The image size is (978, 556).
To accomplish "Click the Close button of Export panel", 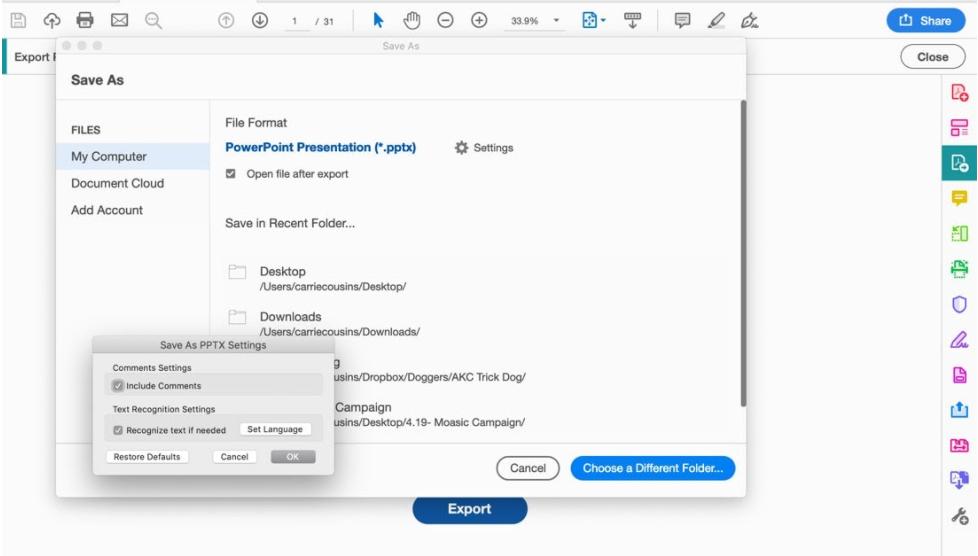I will pos(932,57).
